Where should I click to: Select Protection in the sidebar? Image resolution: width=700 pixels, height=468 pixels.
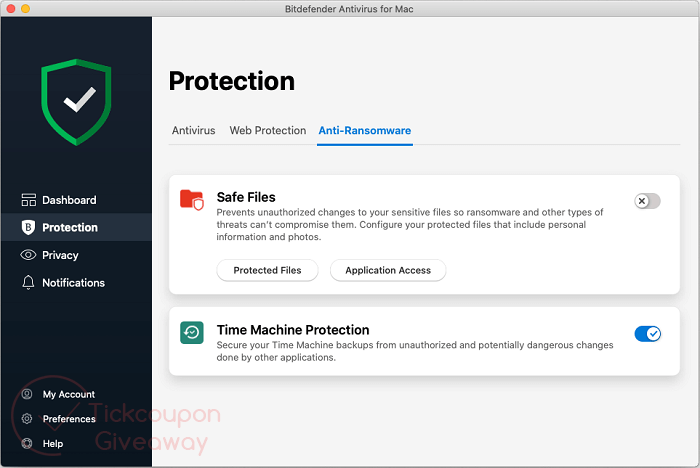76,227
